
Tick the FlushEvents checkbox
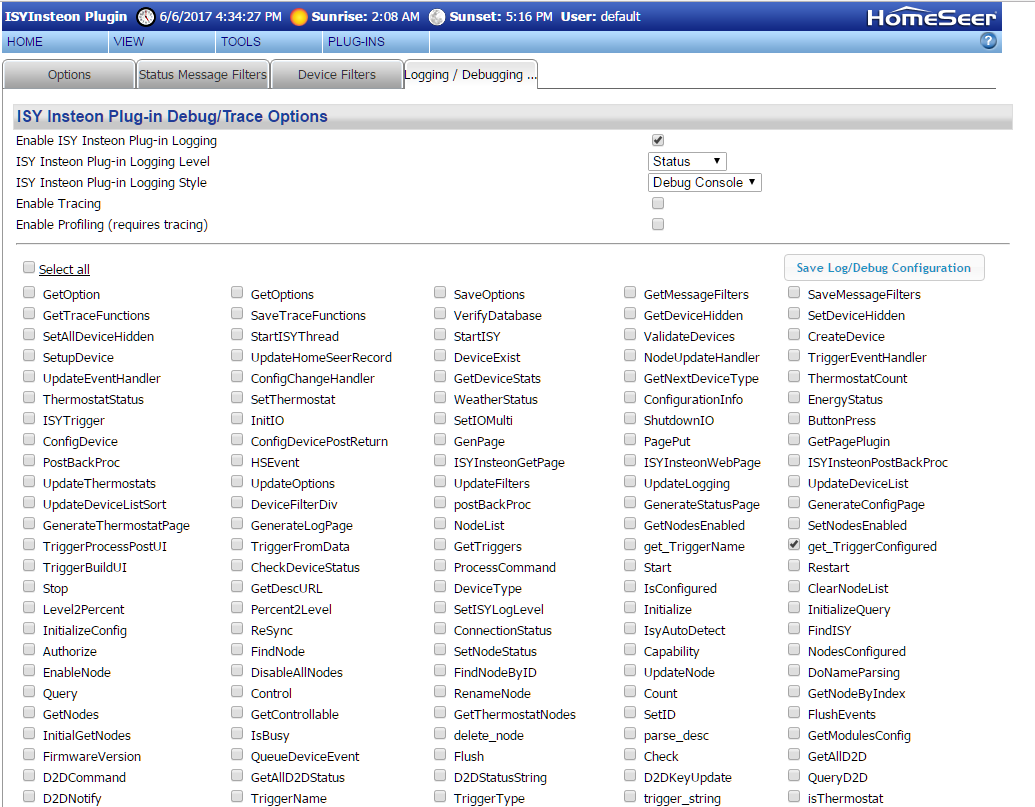pyautogui.click(x=794, y=713)
